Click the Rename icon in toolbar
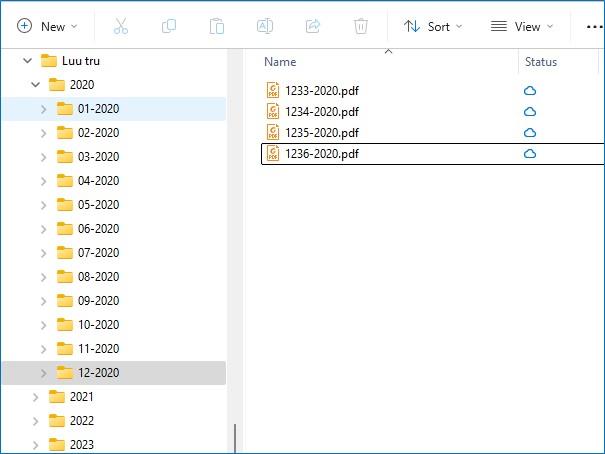The height and width of the screenshot is (454, 605). pos(265,26)
